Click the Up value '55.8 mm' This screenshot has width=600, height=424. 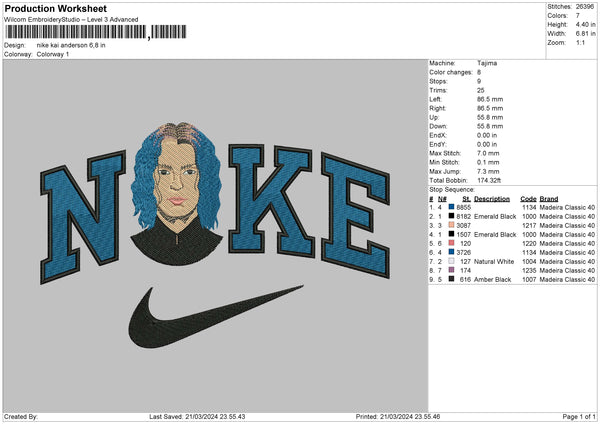[490, 117]
